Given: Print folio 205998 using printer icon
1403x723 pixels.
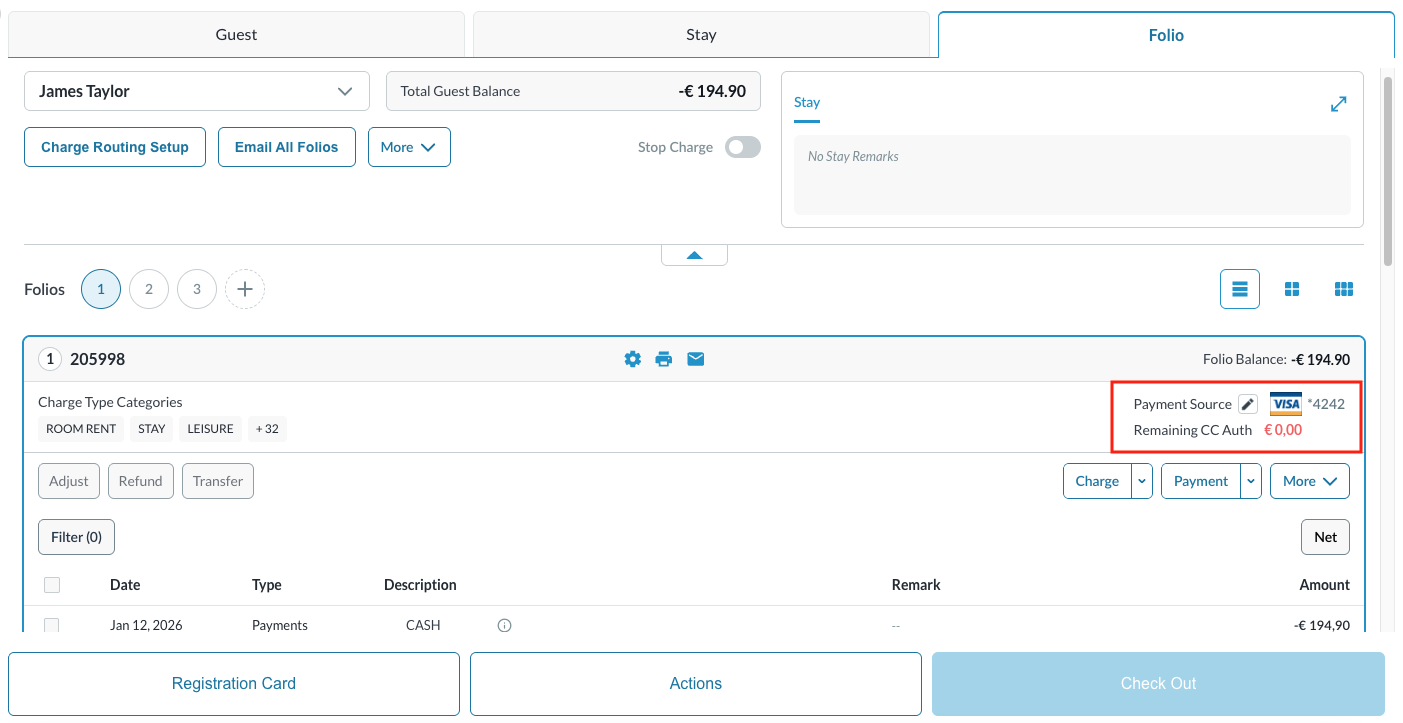Looking at the screenshot, I should coord(664,359).
